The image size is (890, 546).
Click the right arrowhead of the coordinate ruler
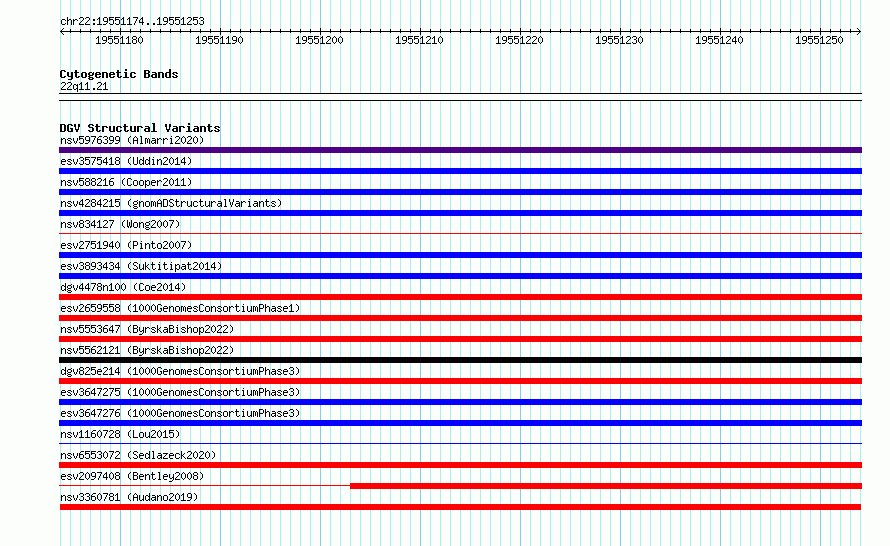(859, 31)
